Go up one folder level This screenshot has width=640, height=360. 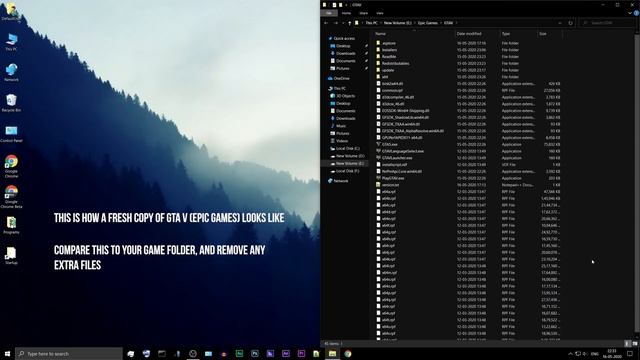point(349,23)
